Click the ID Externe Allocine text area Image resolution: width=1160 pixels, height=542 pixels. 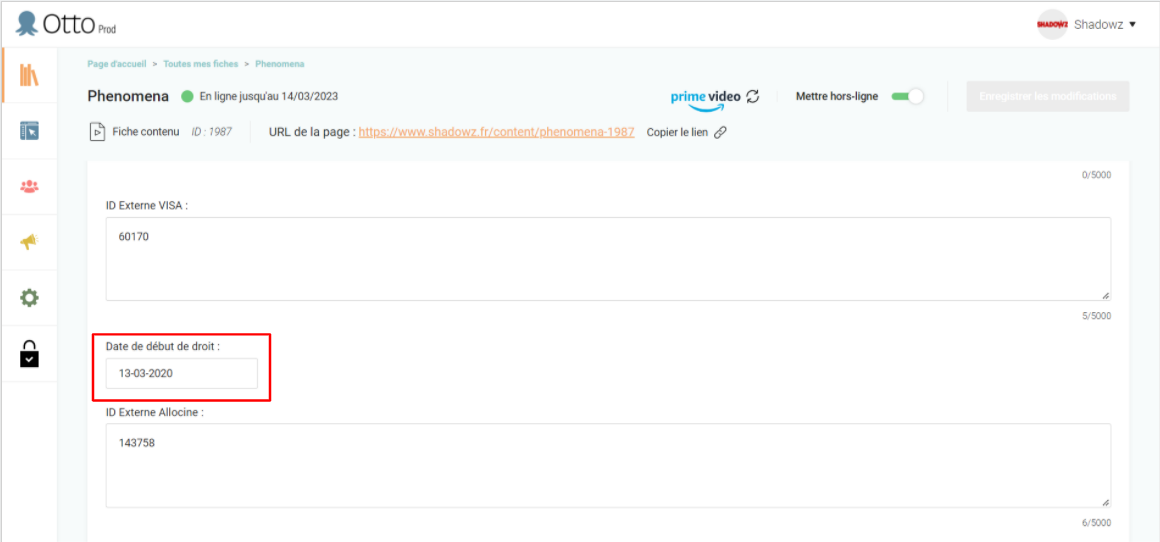(x=608, y=465)
